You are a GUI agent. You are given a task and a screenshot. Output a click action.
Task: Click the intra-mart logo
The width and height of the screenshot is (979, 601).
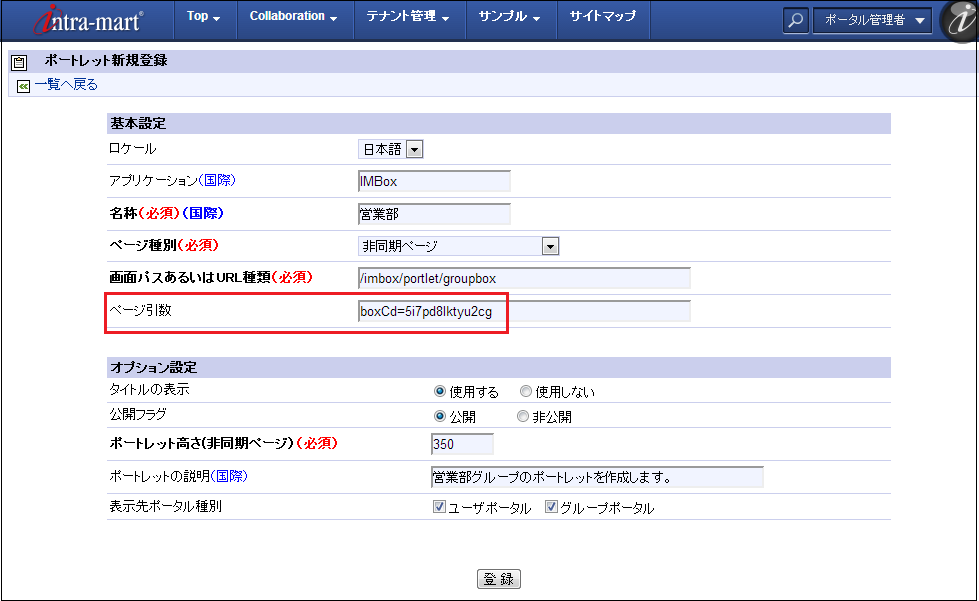[82, 19]
